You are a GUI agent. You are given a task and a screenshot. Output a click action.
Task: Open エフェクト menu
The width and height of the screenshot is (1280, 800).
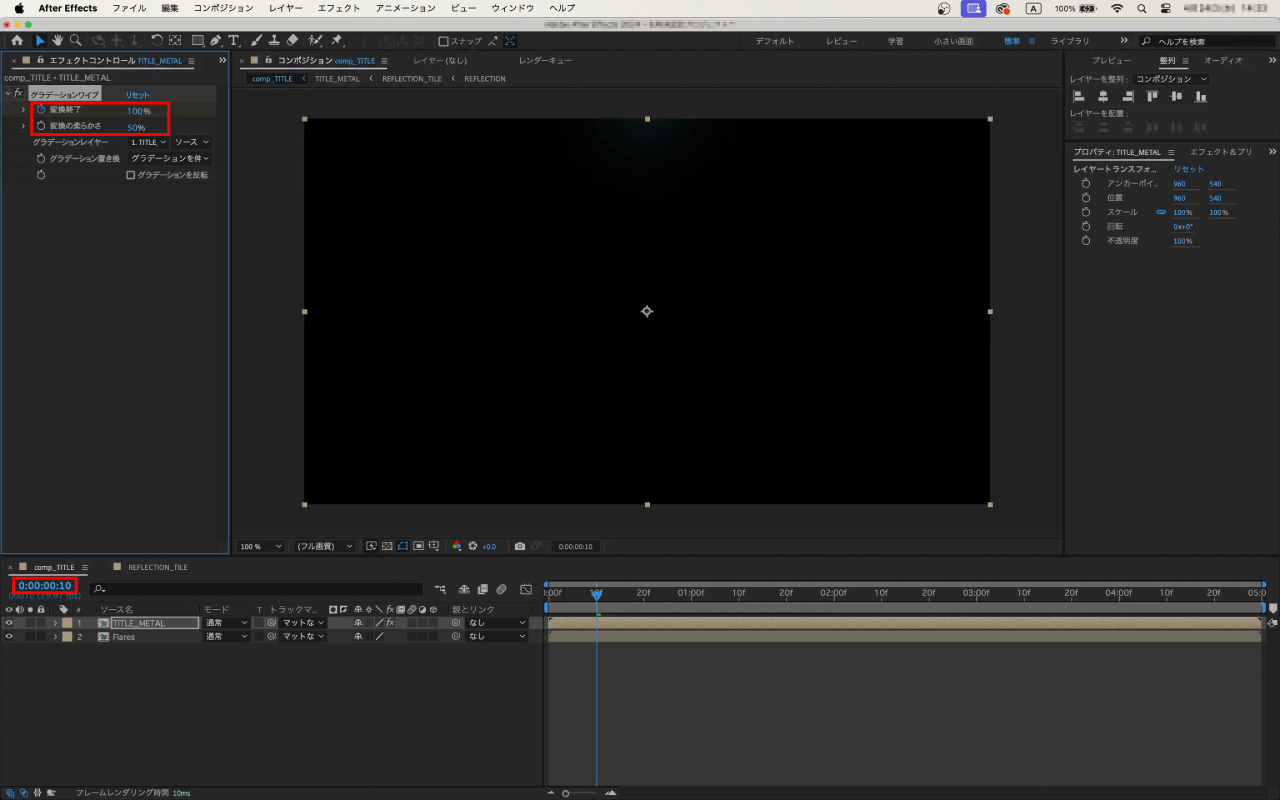(x=339, y=8)
